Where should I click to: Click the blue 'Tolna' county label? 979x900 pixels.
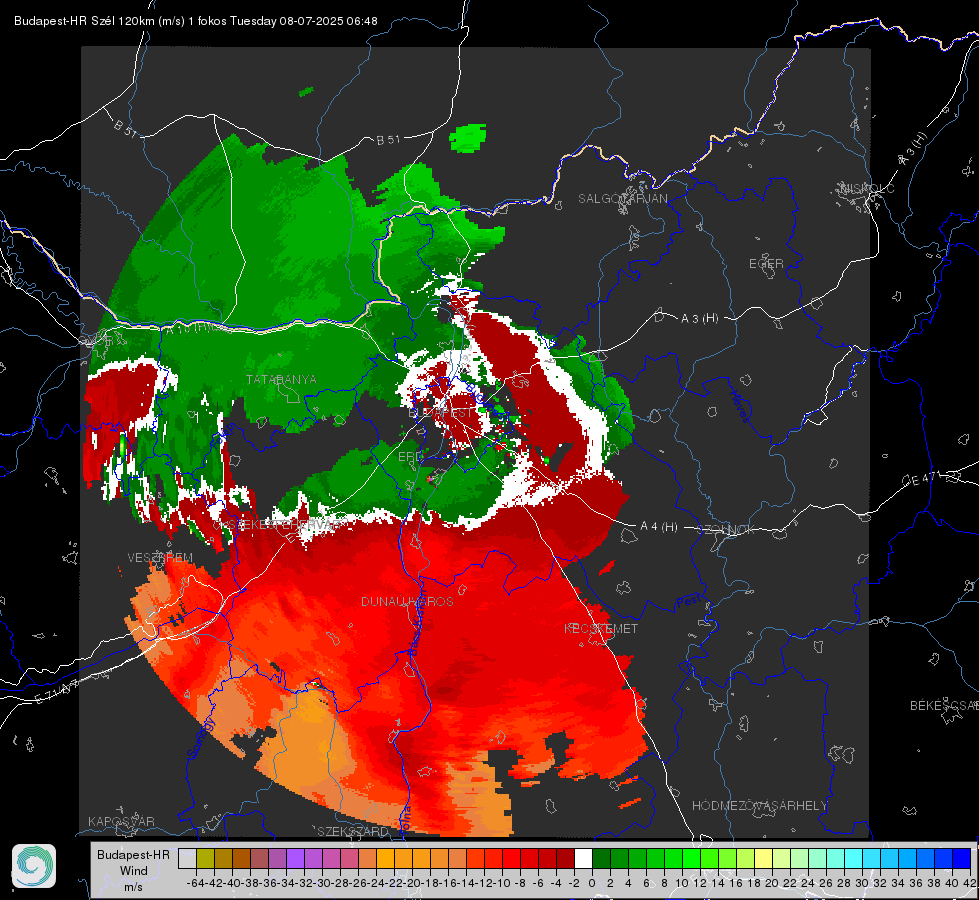[405, 819]
